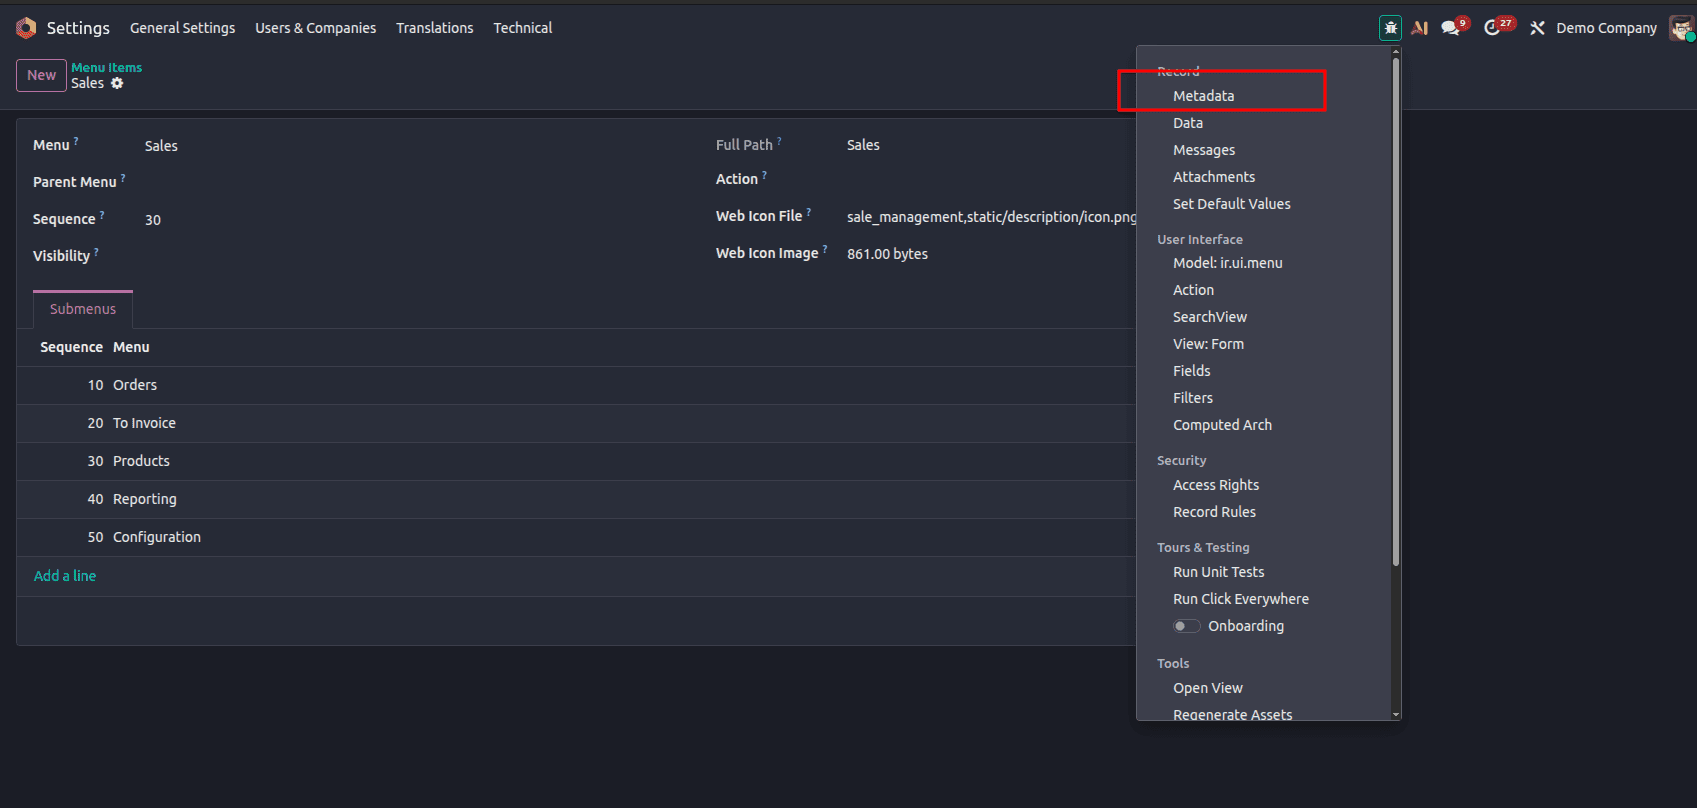This screenshot has height=808, width=1697.
Task: Open the Technical dropdown menu
Action: 522,28
